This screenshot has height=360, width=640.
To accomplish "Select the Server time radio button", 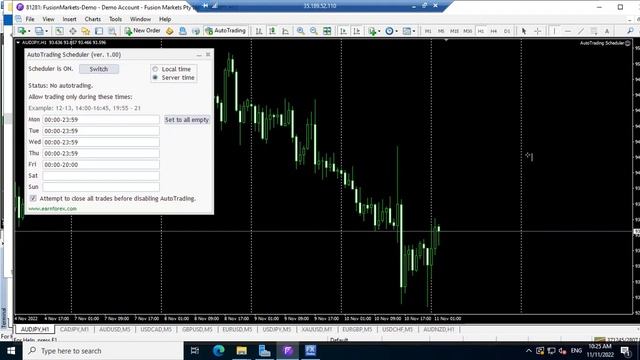I will coord(155,78).
